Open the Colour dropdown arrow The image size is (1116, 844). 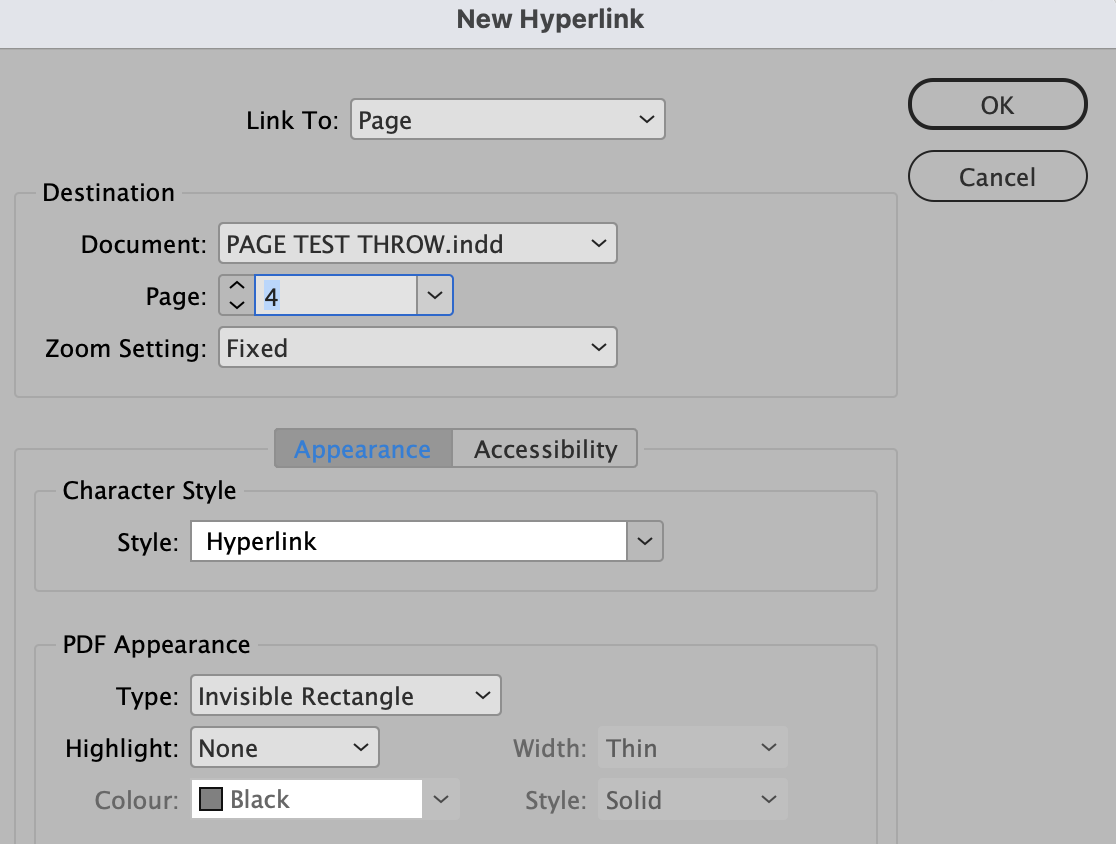(441, 798)
